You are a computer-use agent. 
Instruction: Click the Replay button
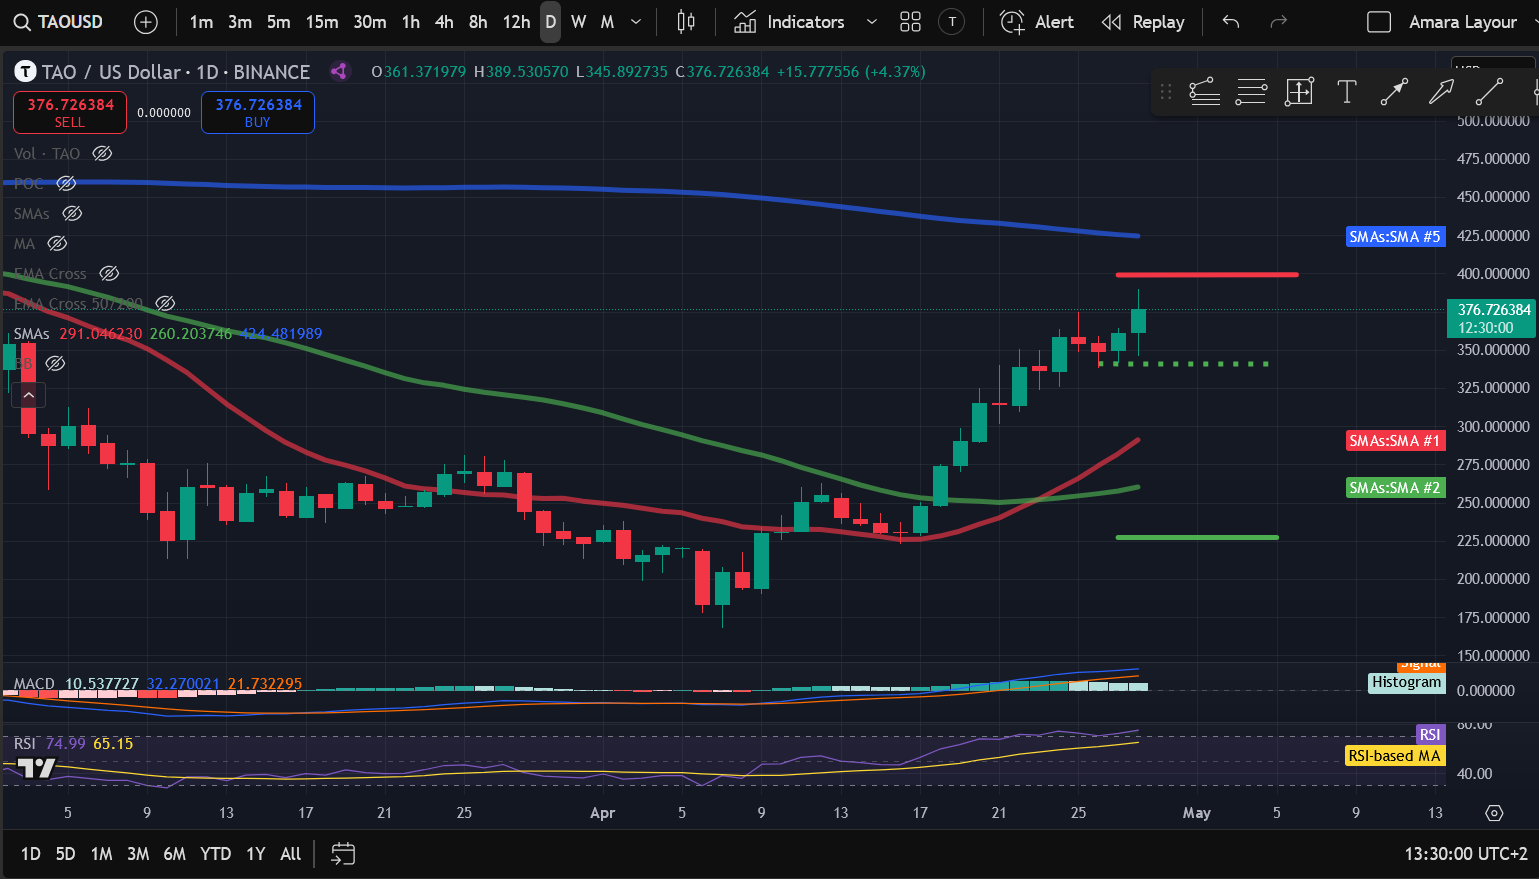coord(1143,22)
